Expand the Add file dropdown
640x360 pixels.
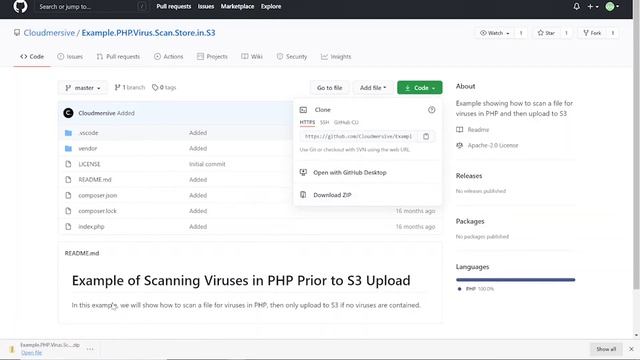point(373,88)
